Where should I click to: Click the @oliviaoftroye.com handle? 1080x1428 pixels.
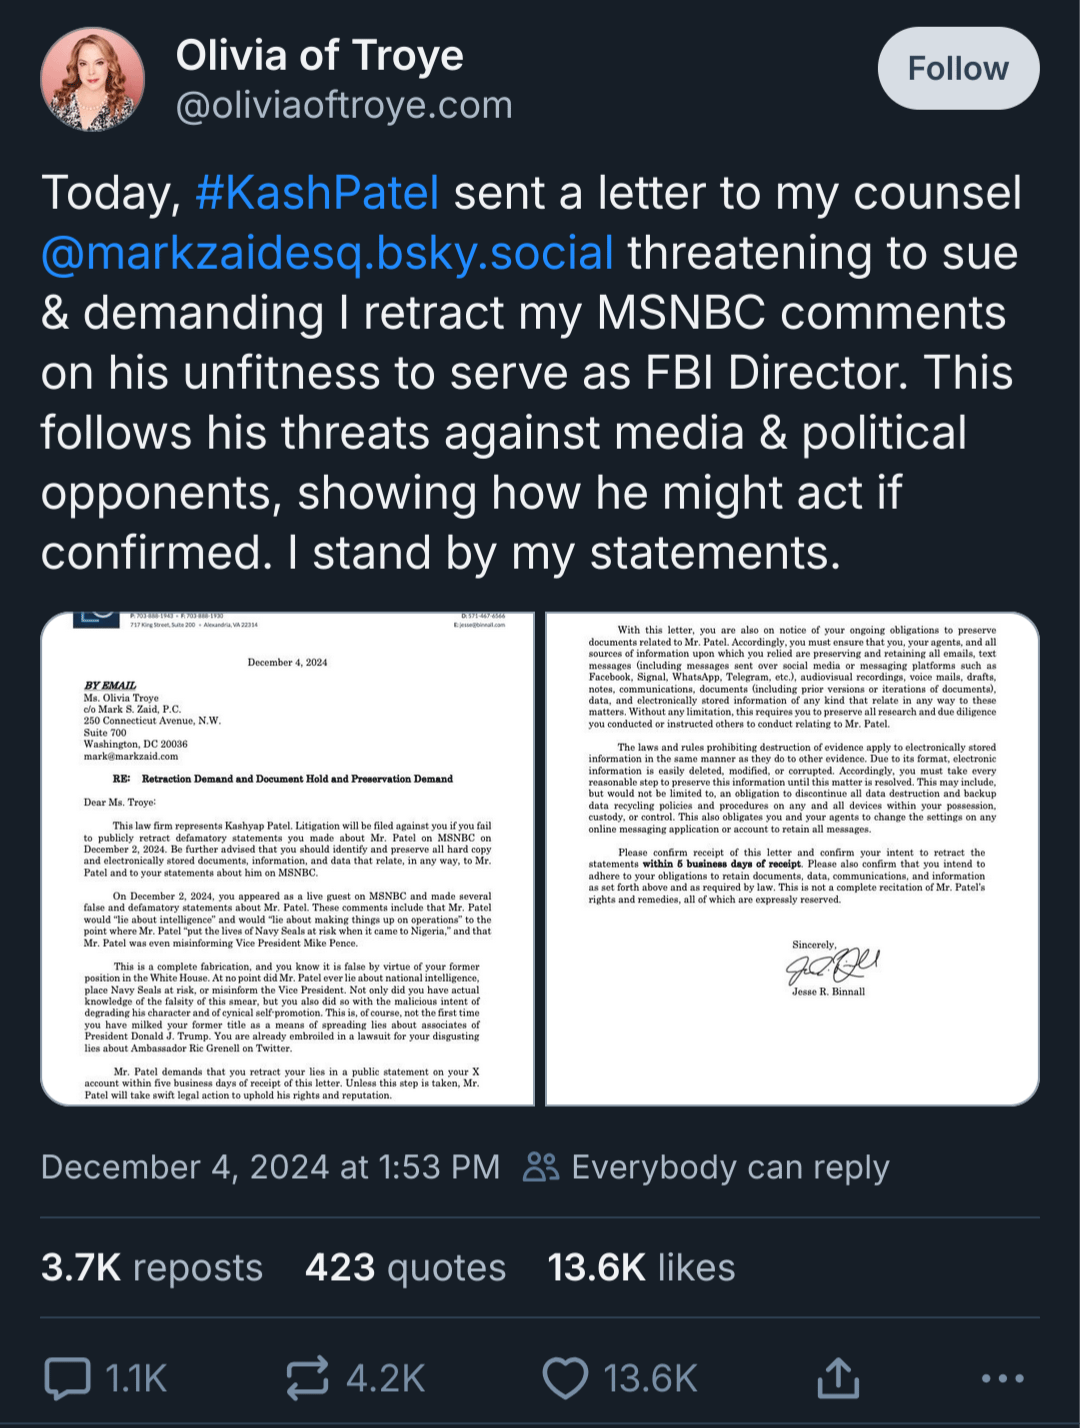[344, 105]
